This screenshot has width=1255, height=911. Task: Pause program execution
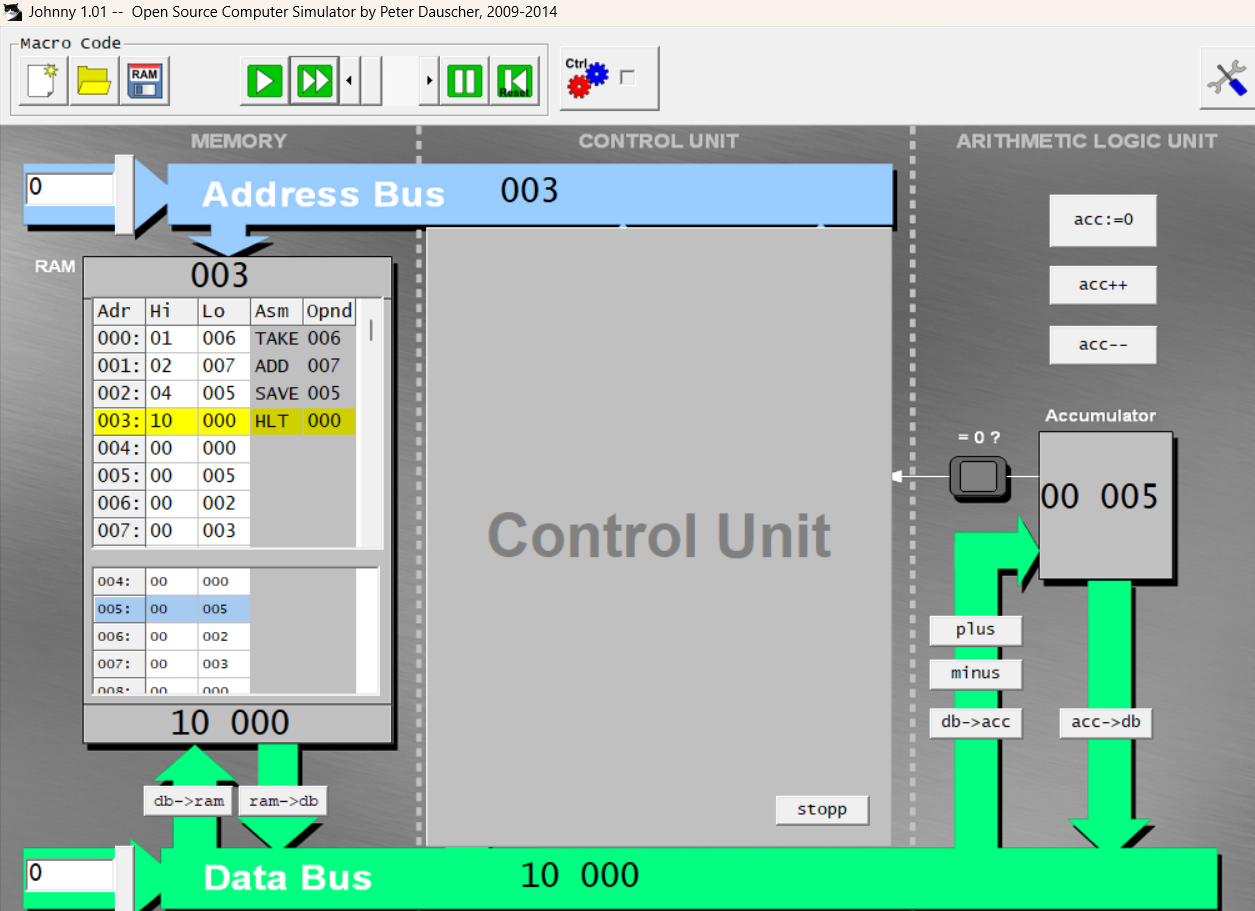464,80
